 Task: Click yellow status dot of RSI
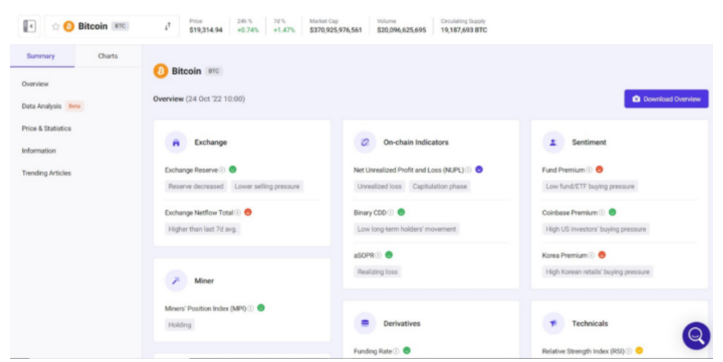(639, 350)
